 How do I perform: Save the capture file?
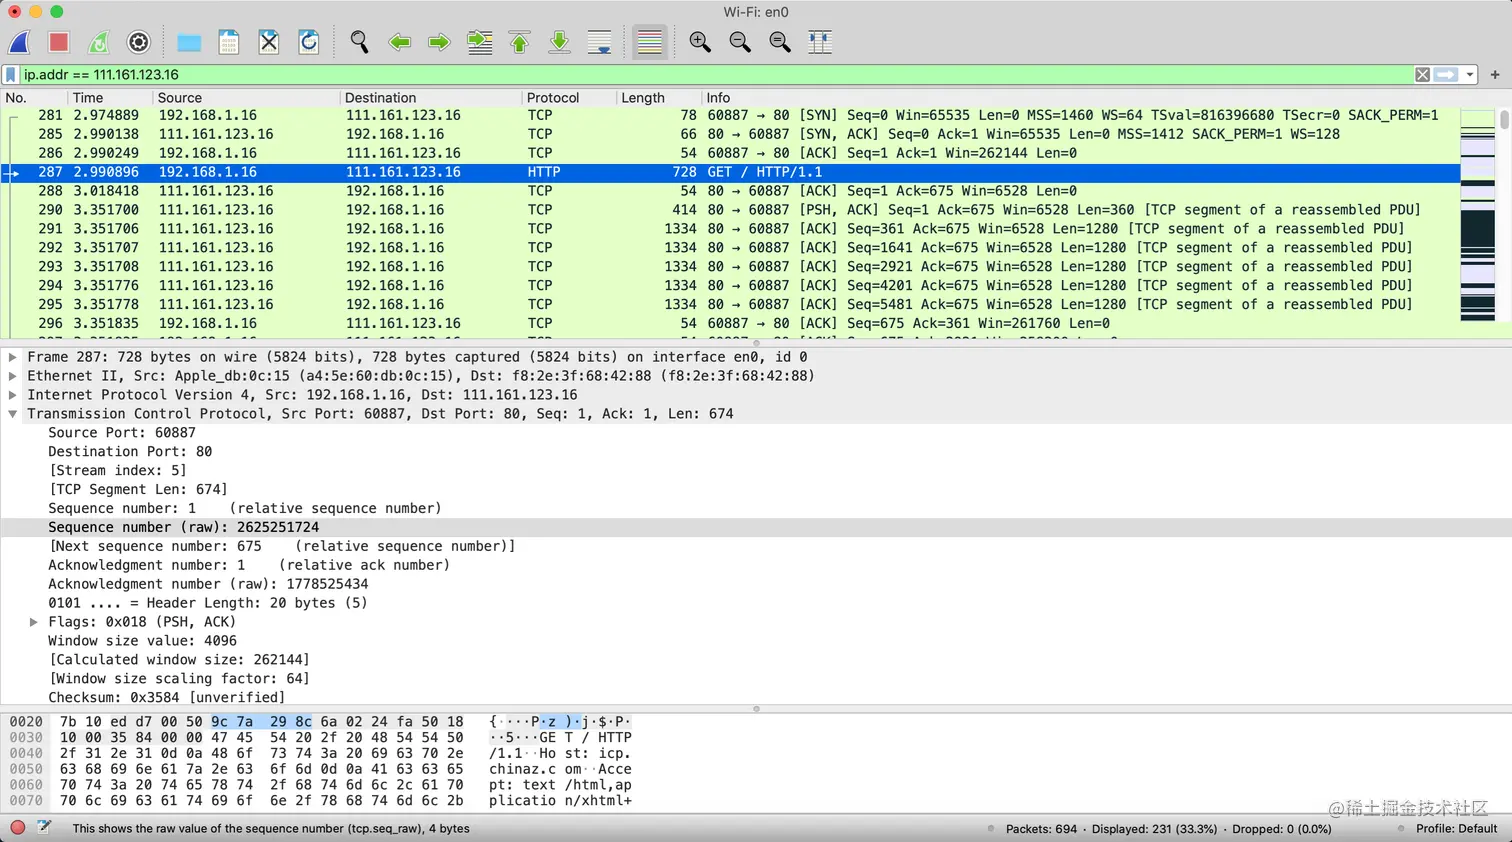[229, 42]
